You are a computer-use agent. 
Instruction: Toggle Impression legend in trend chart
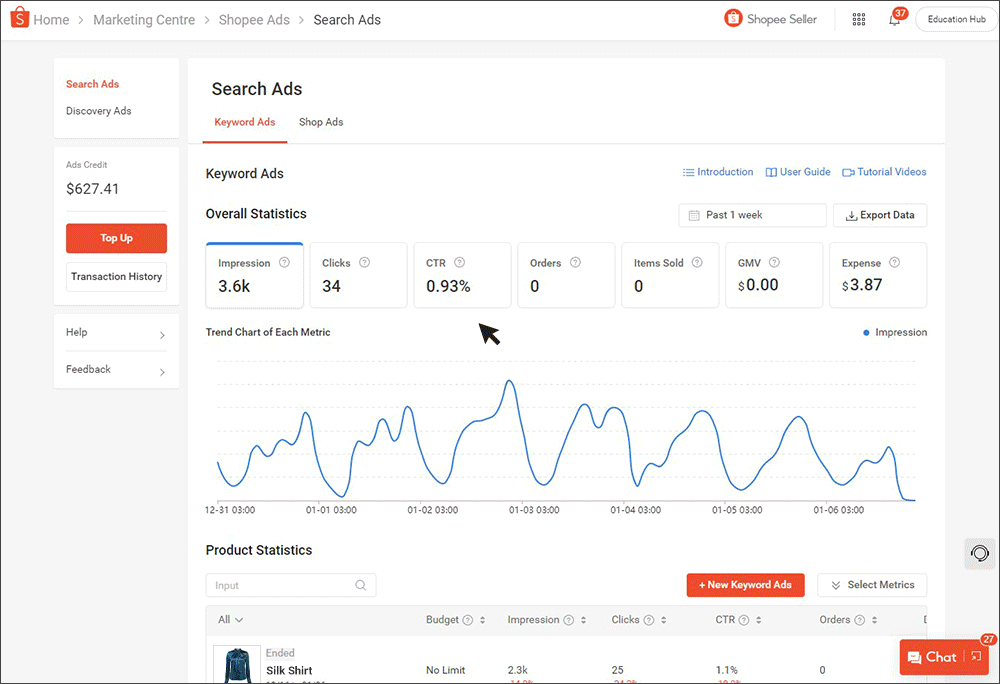tap(895, 332)
